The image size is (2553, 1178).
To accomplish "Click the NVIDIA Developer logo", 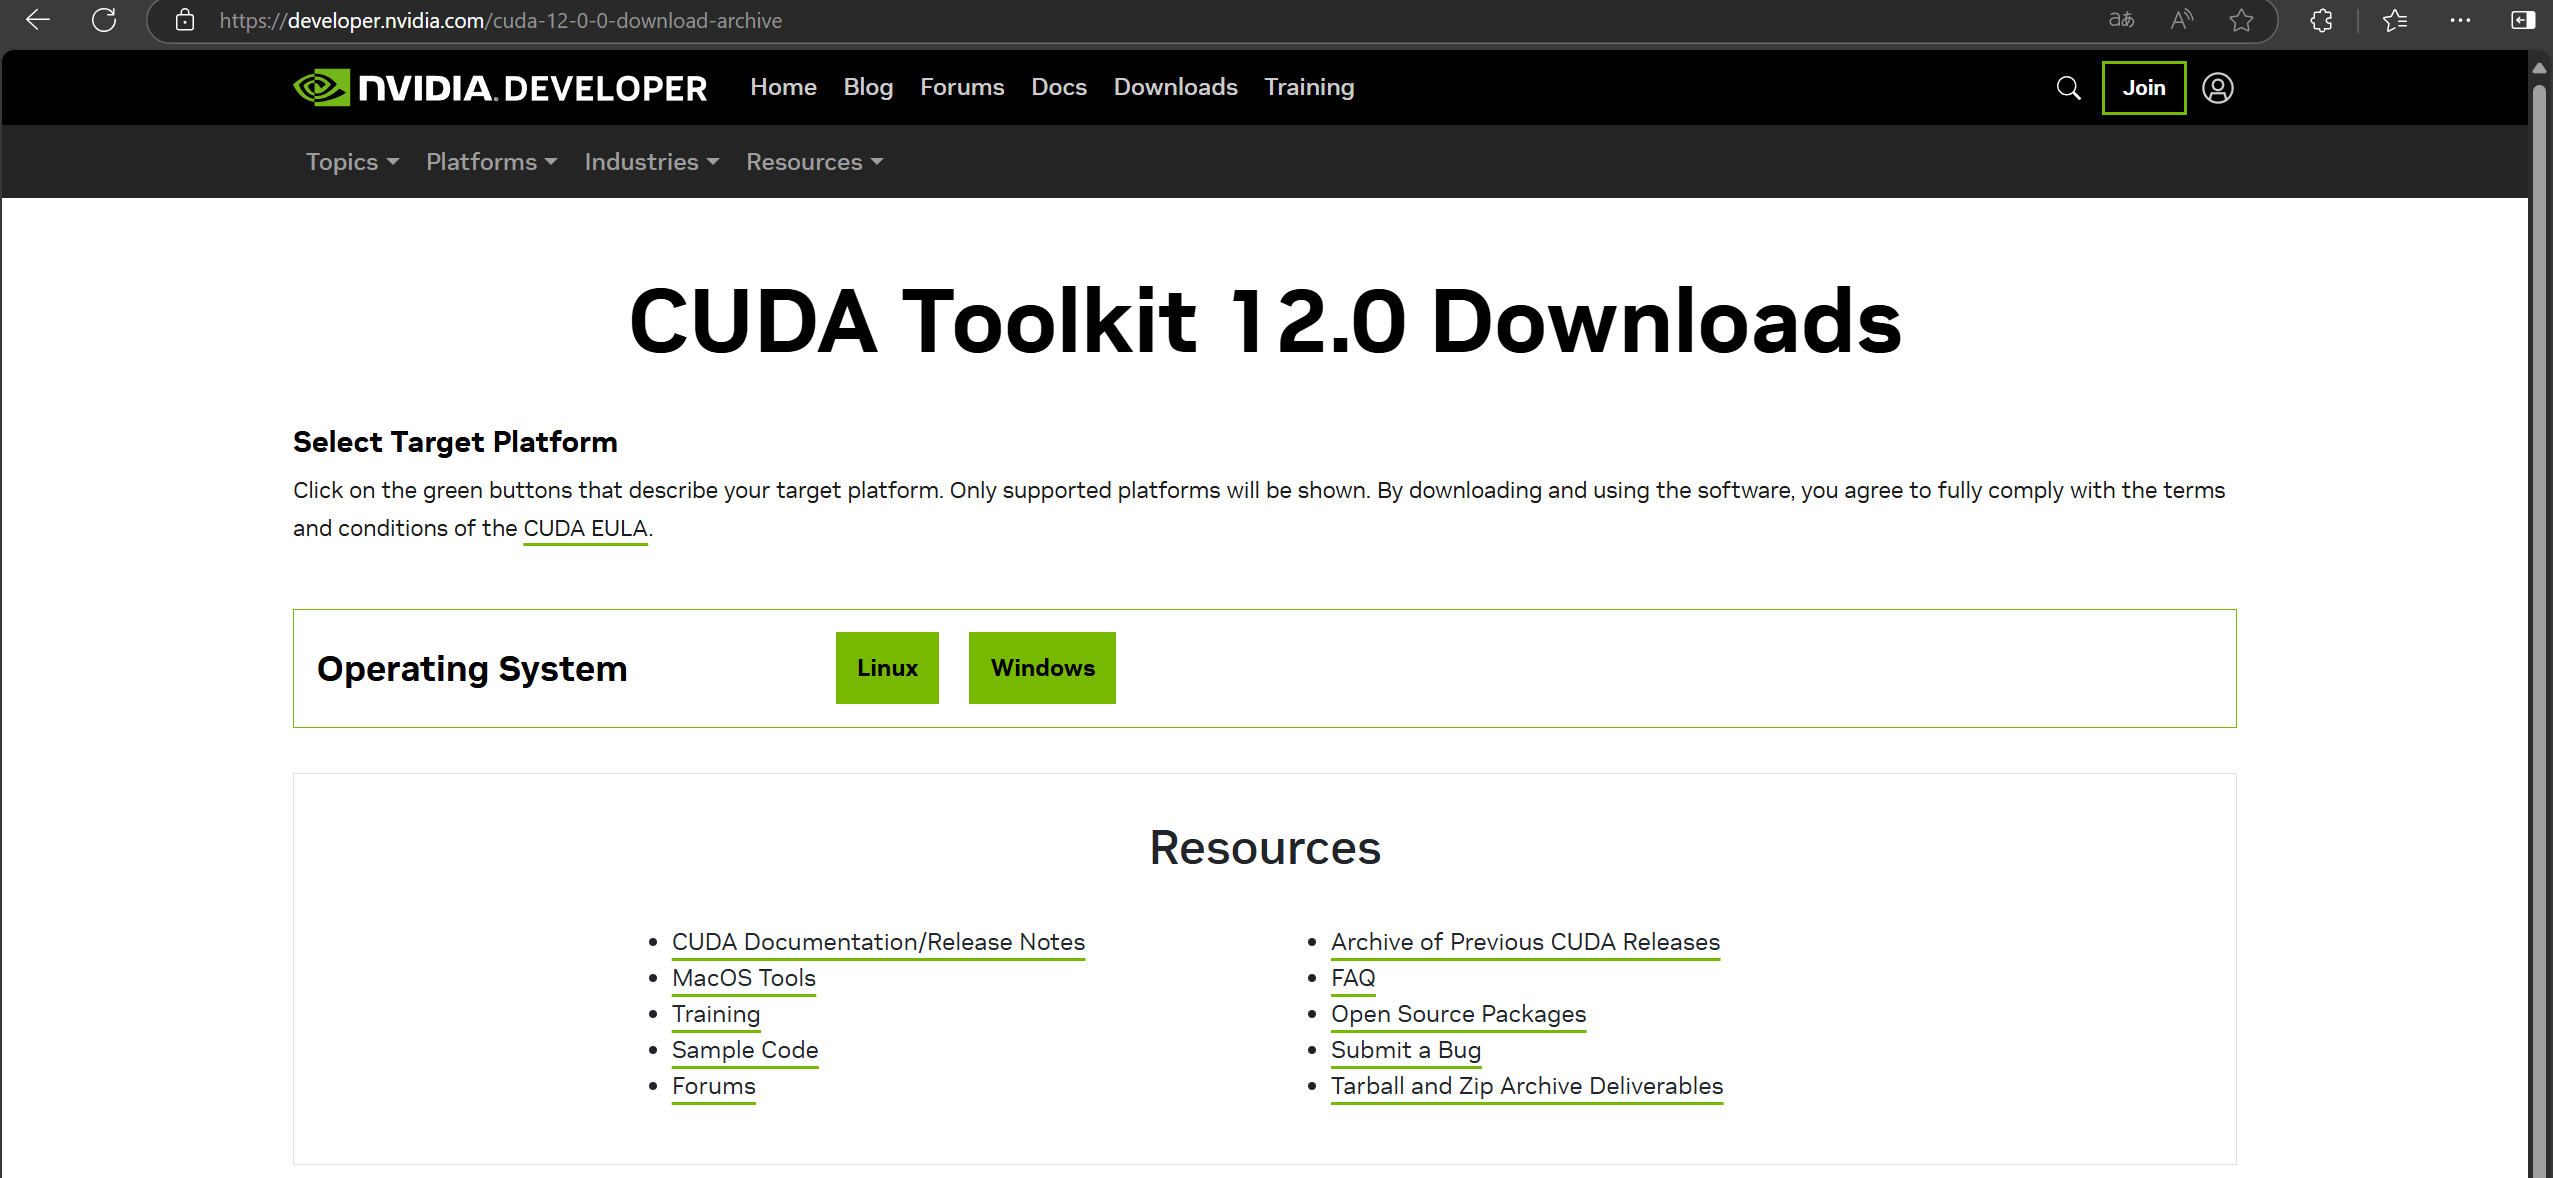I will pos(500,88).
